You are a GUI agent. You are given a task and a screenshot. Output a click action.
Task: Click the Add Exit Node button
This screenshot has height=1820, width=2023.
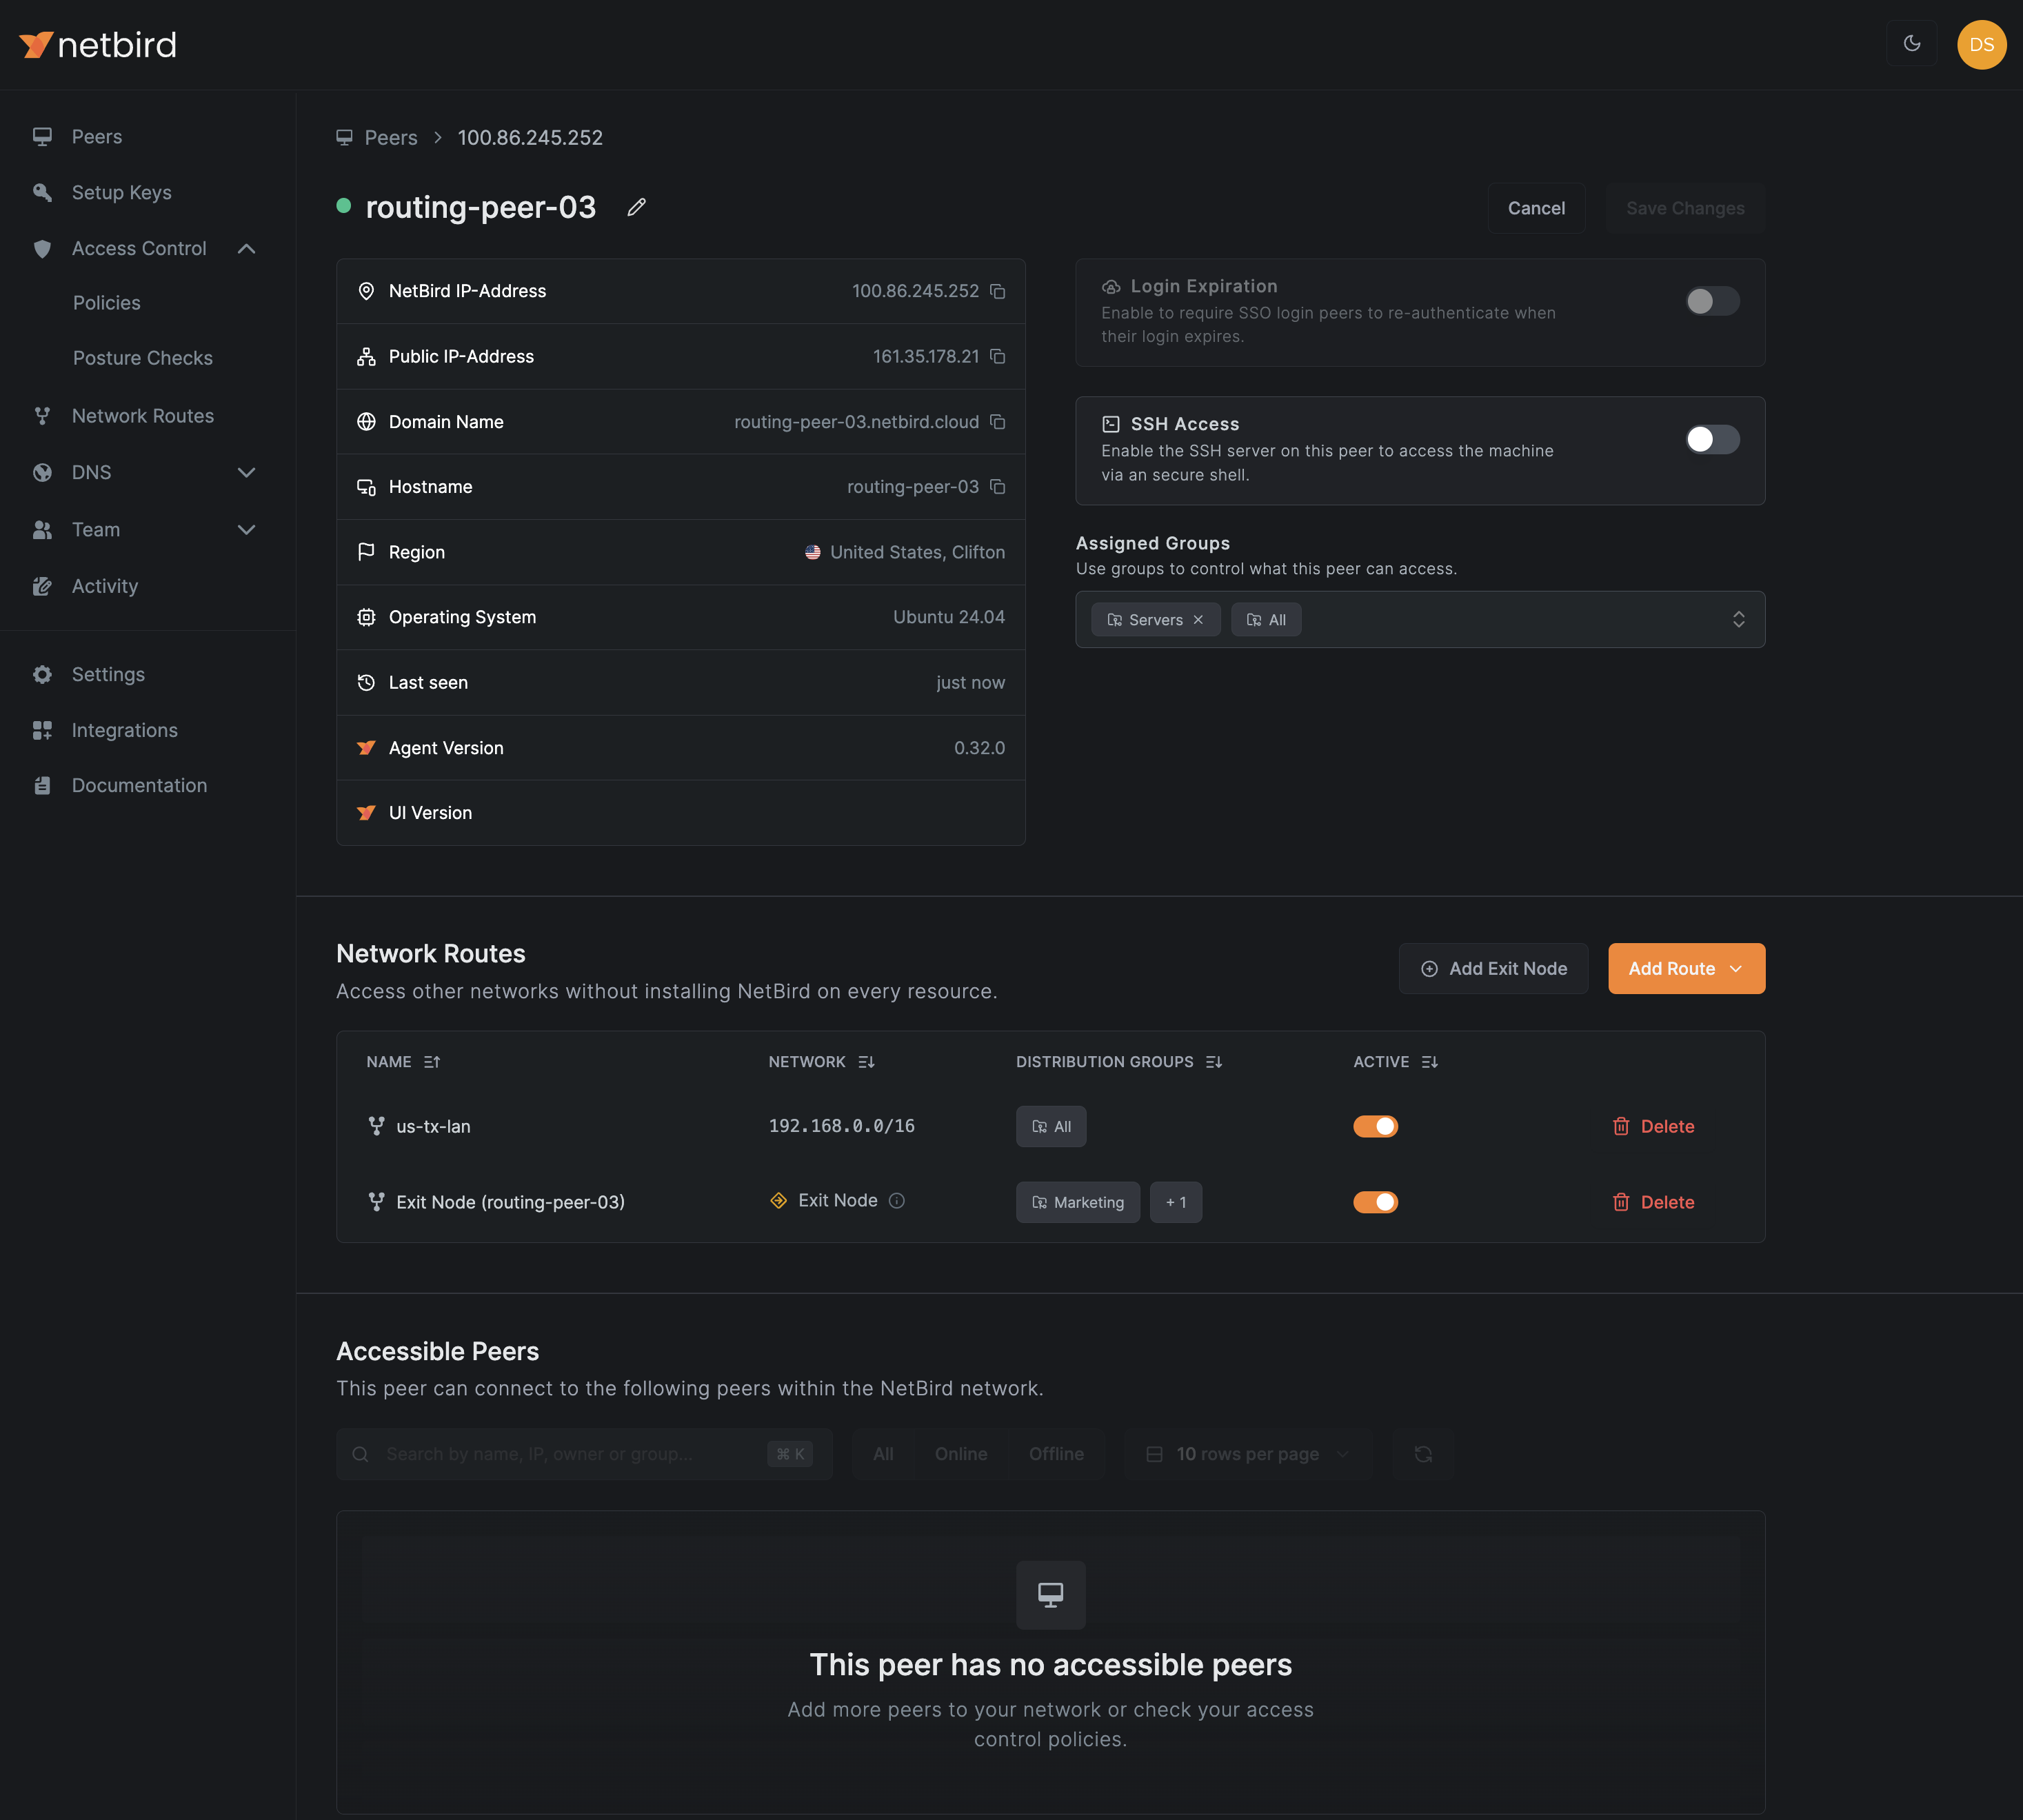click(1492, 968)
